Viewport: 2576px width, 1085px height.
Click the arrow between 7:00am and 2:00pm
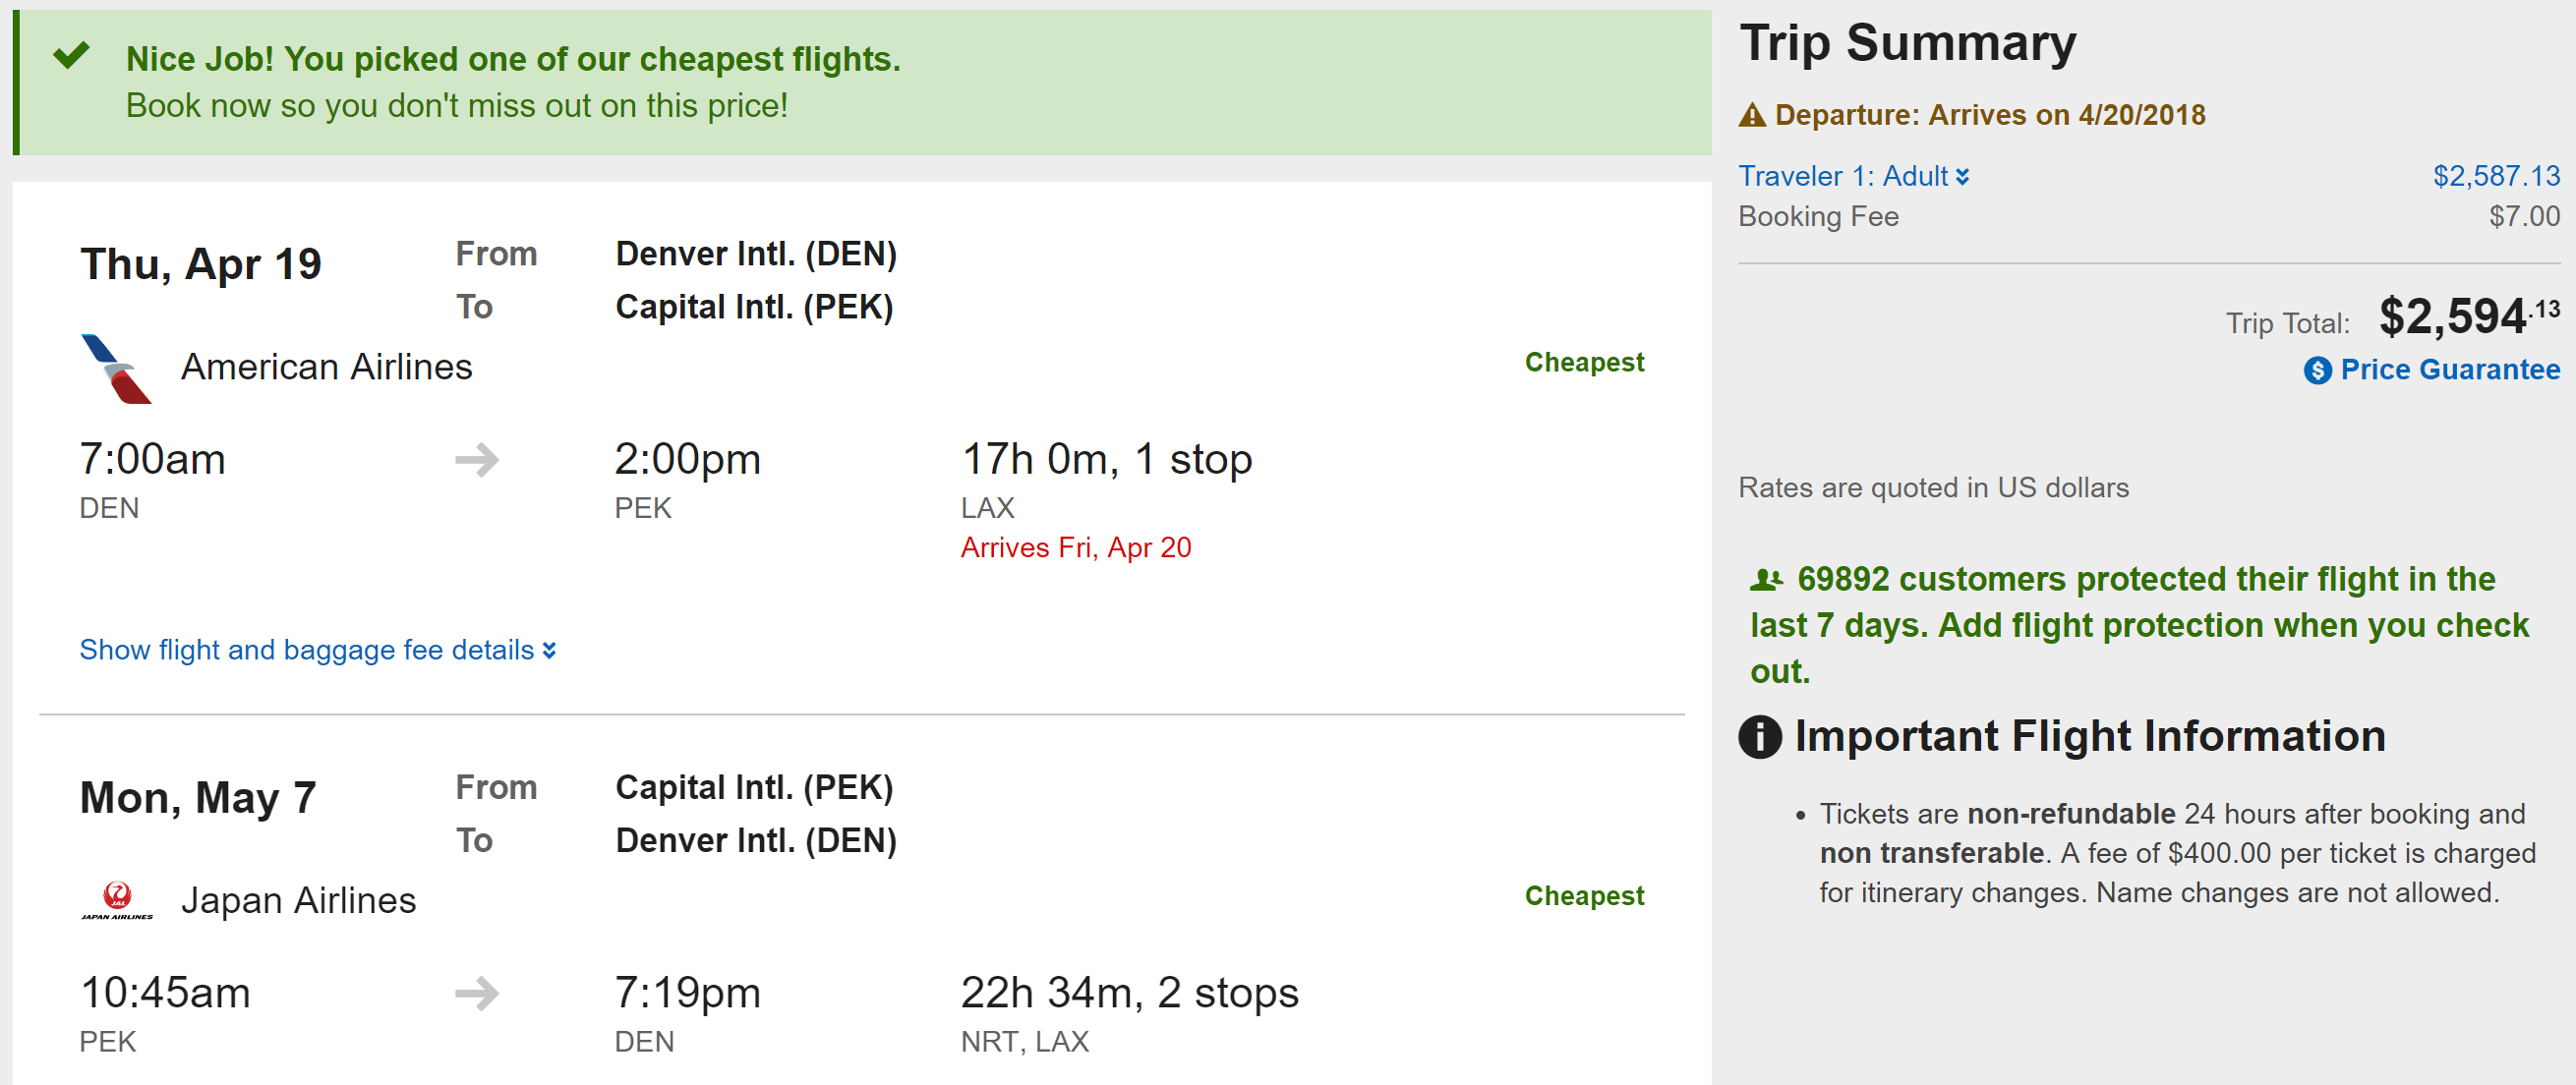tap(477, 460)
